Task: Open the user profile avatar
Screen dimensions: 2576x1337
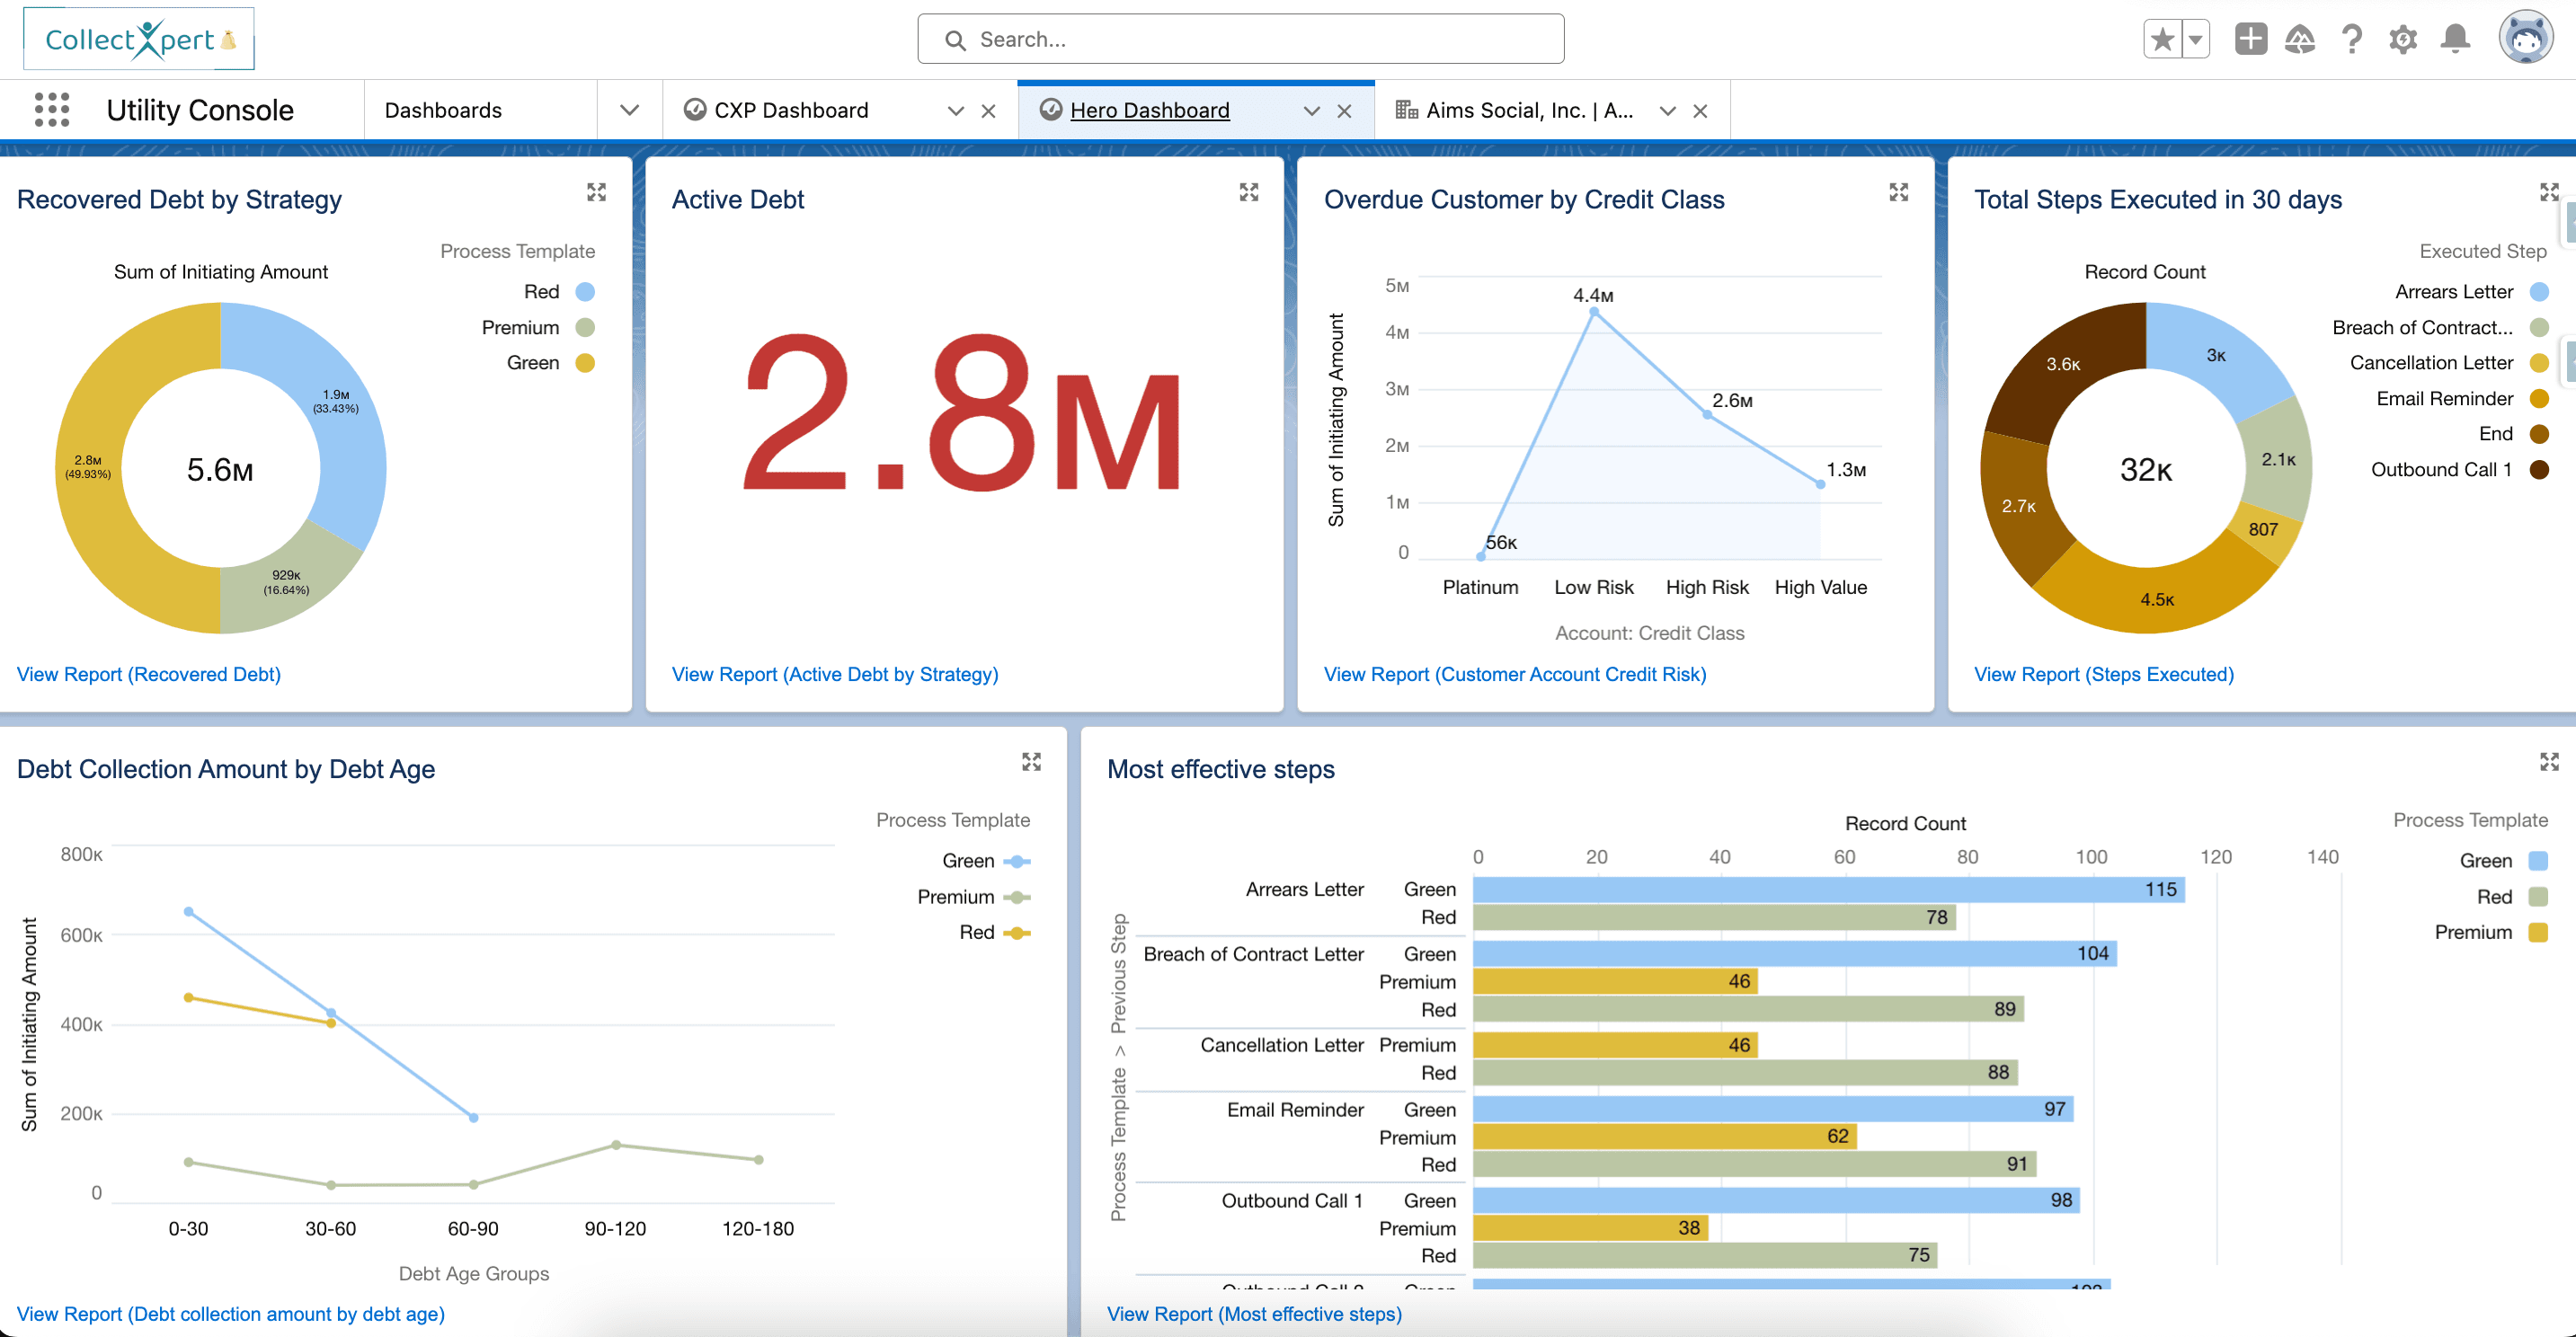Action: coord(2526,37)
